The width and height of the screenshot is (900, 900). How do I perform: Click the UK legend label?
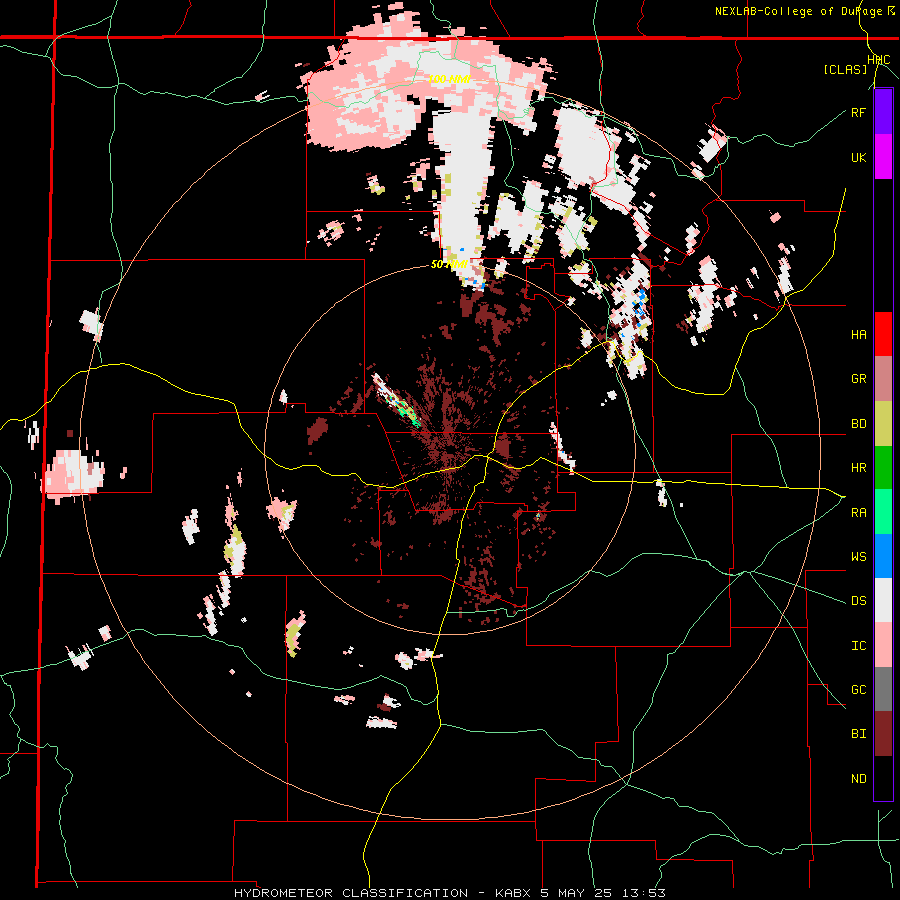tap(858, 157)
